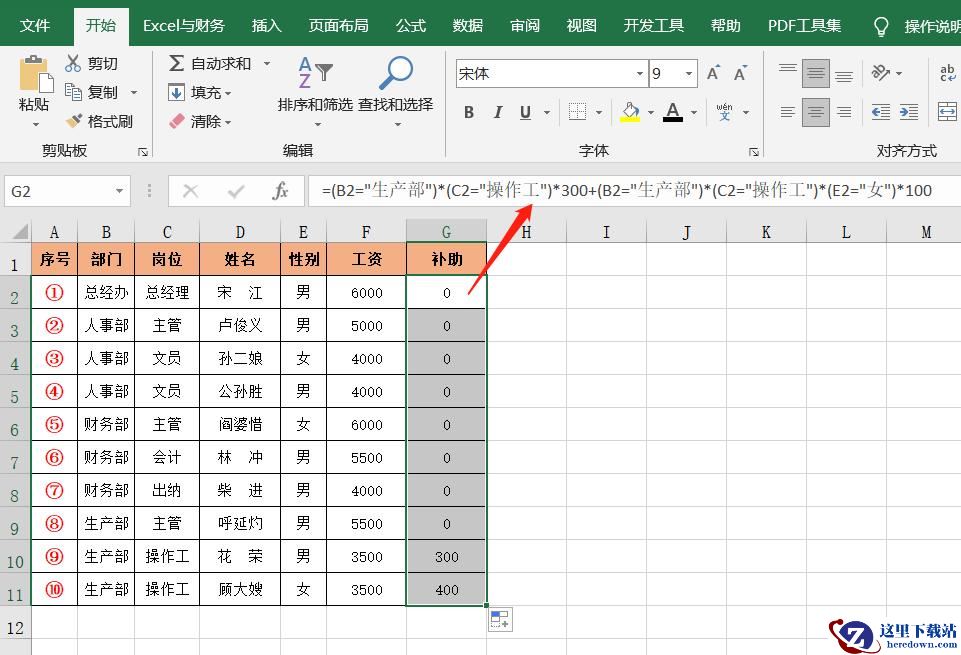Switch to the 插入 tab
This screenshot has width=961, height=655.
coord(267,26)
